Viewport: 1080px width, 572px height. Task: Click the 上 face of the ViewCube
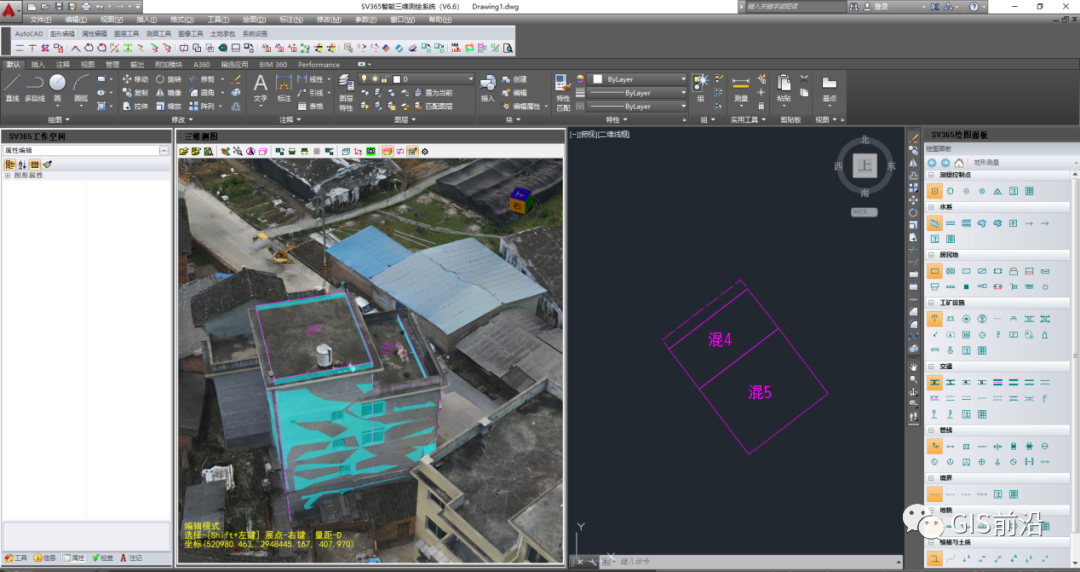click(x=864, y=166)
